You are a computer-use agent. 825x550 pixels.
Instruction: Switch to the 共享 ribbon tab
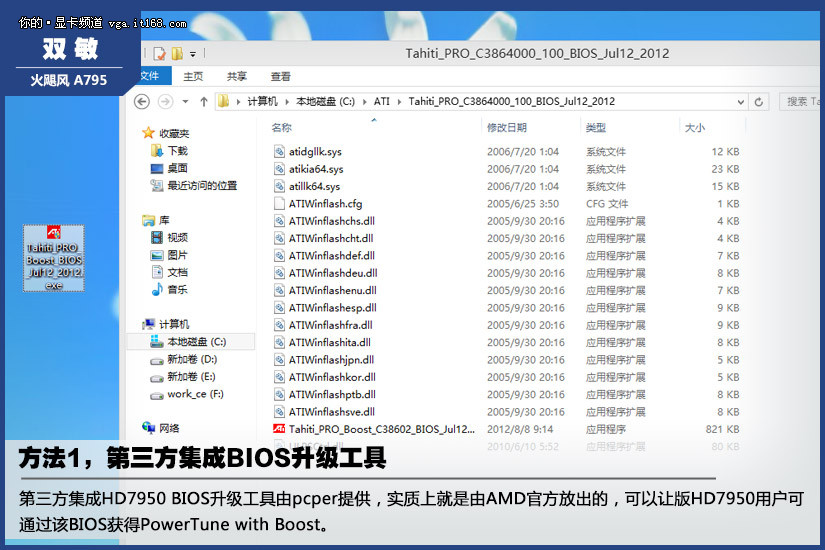237,76
